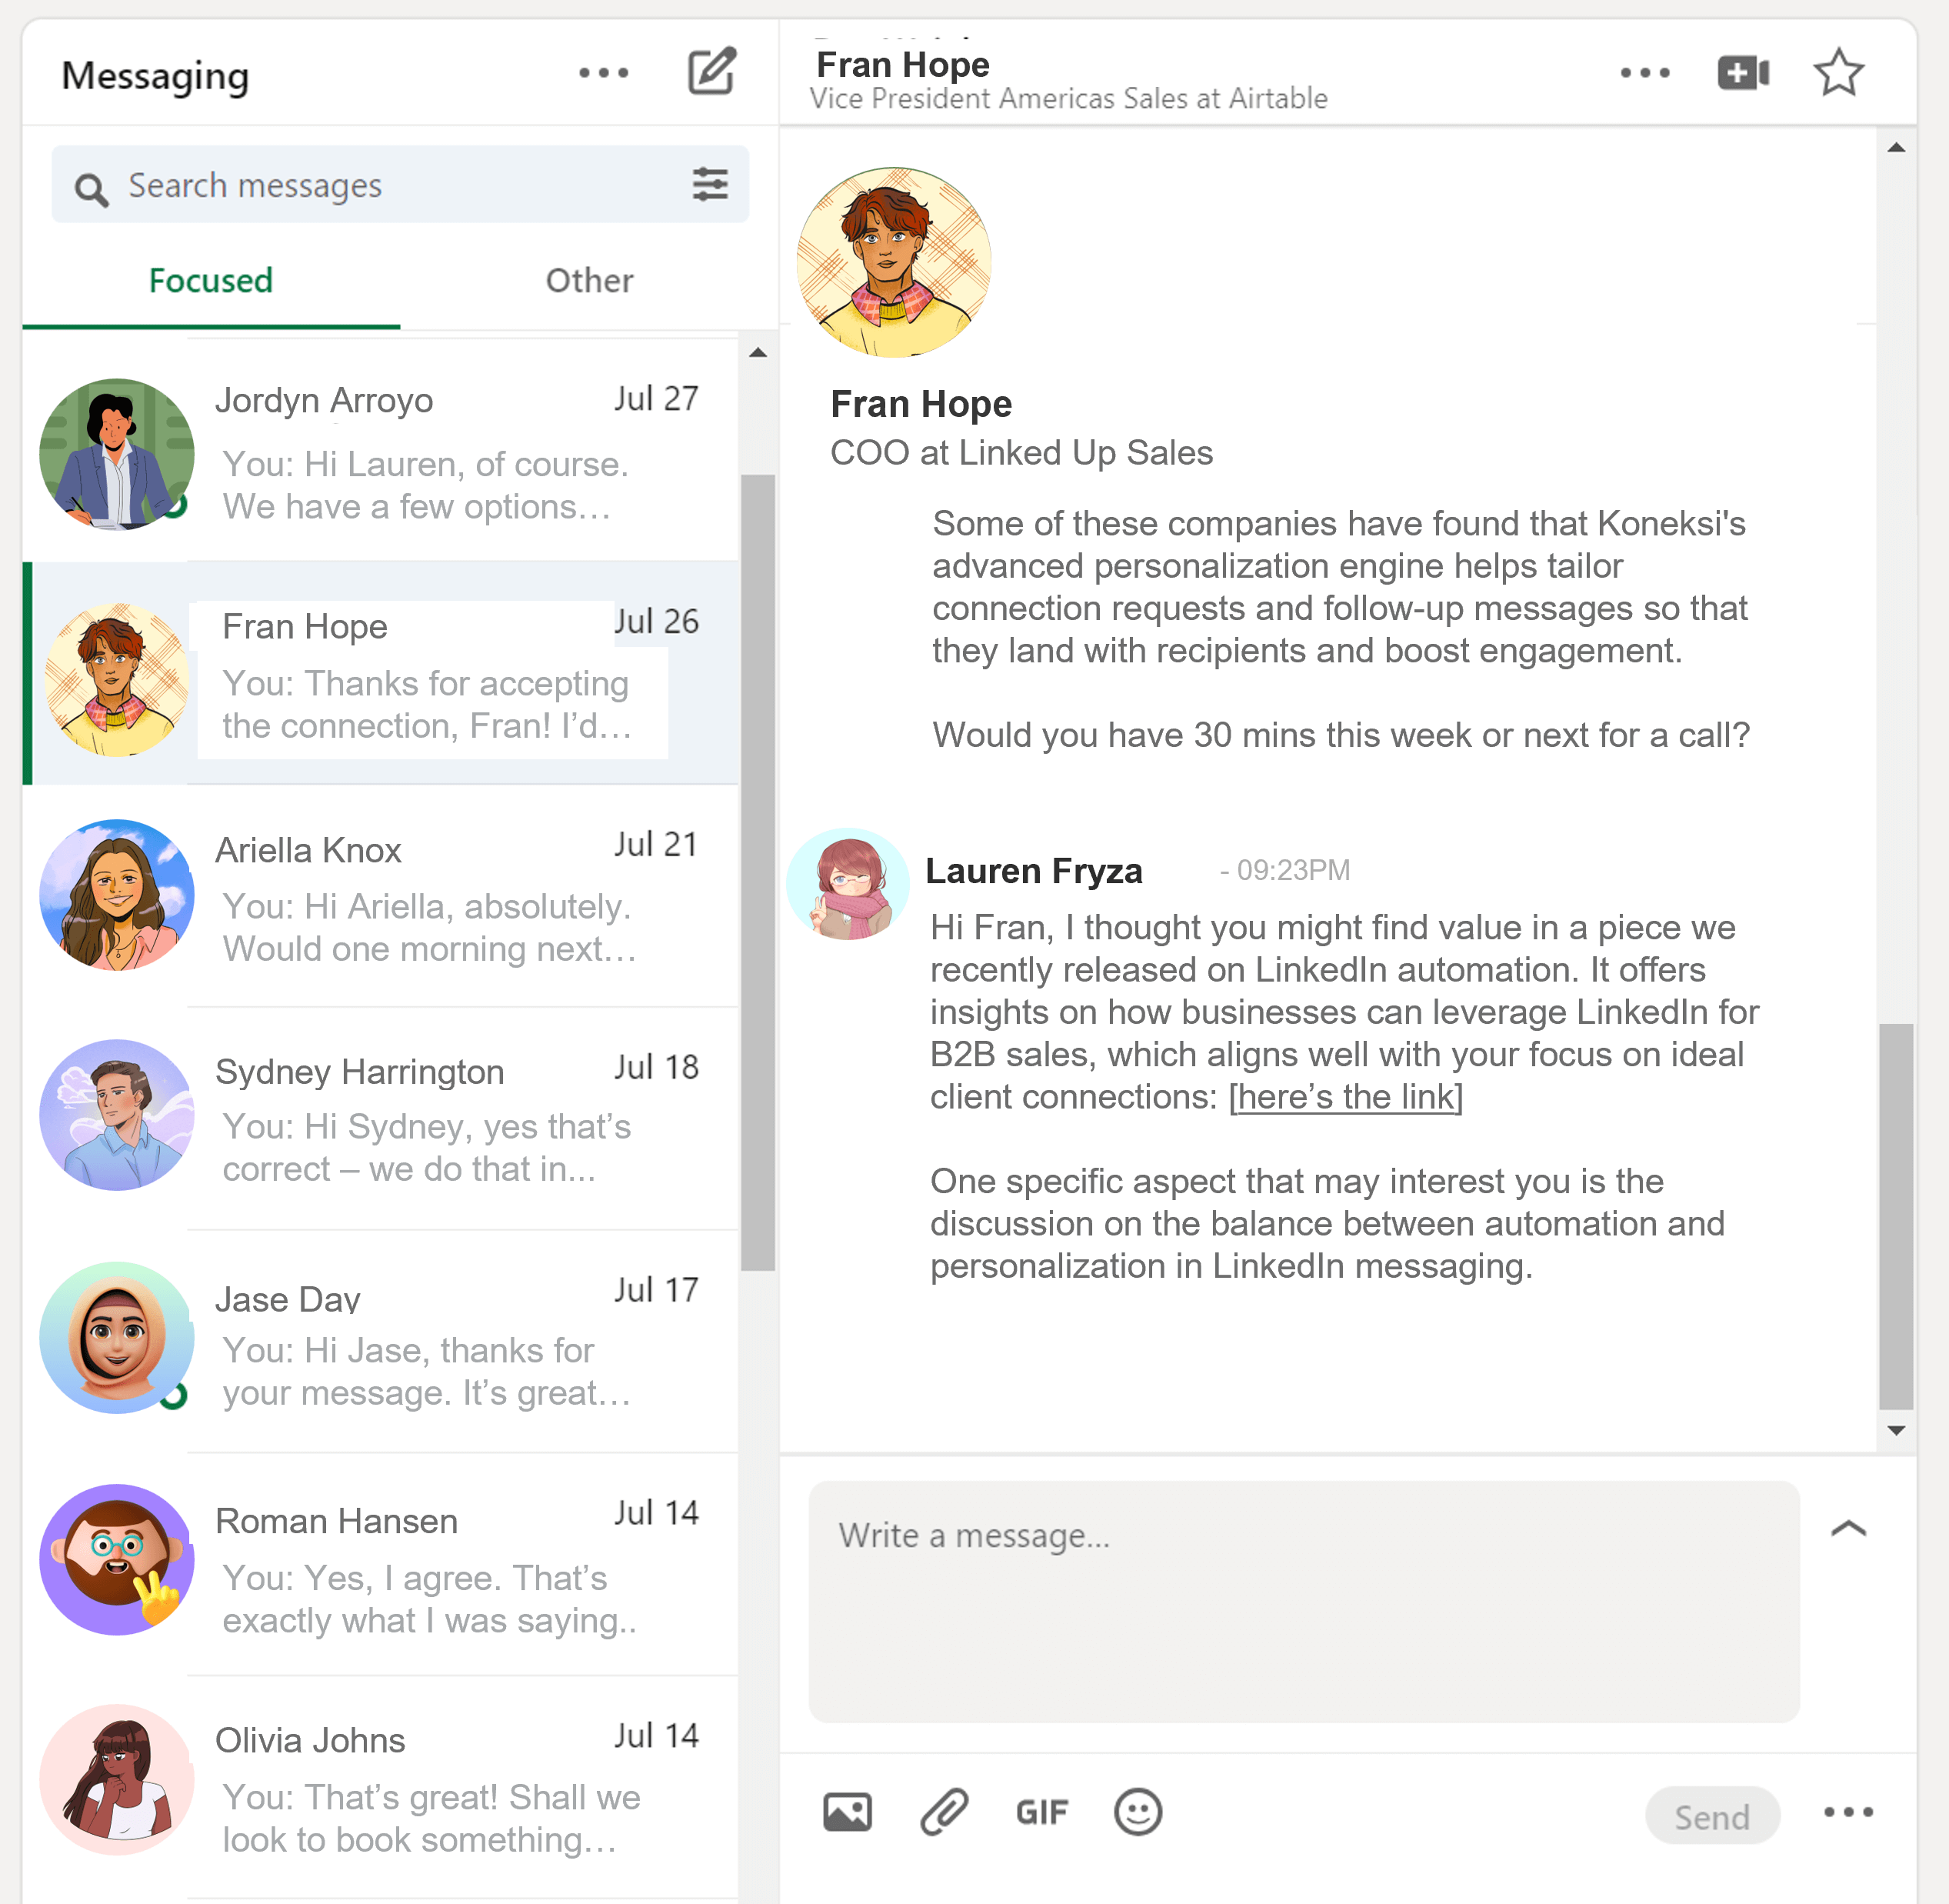Click Jase Day's avatar in the list
The height and width of the screenshot is (1904, 1949).
click(116, 1338)
